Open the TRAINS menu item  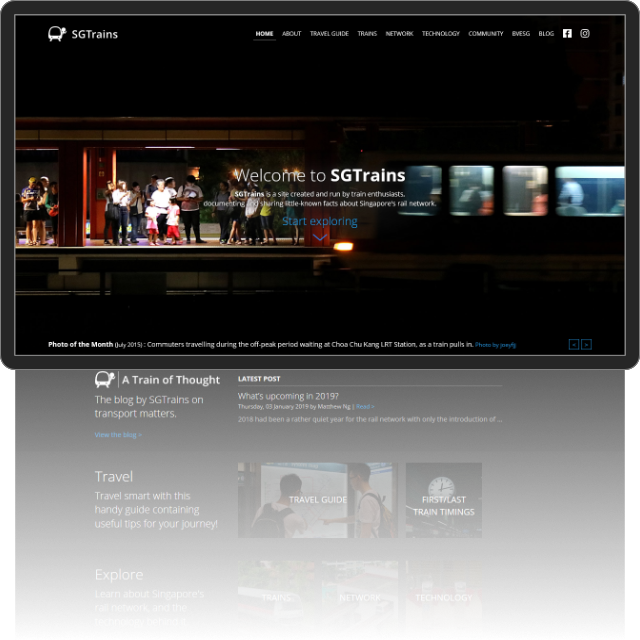coord(367,33)
